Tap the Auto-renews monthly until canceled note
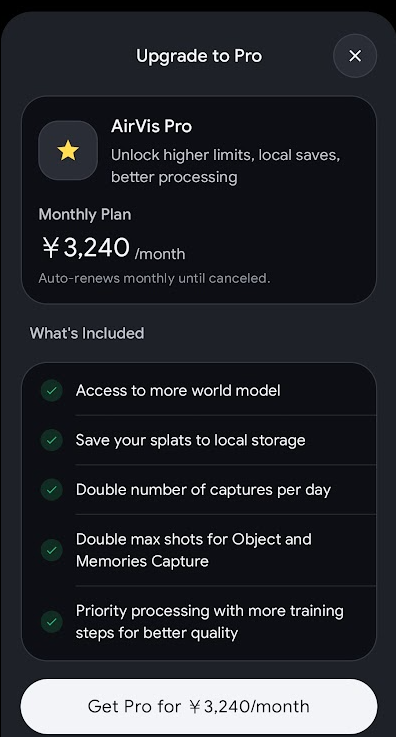Image resolution: width=396 pixels, height=737 pixels. (154, 278)
